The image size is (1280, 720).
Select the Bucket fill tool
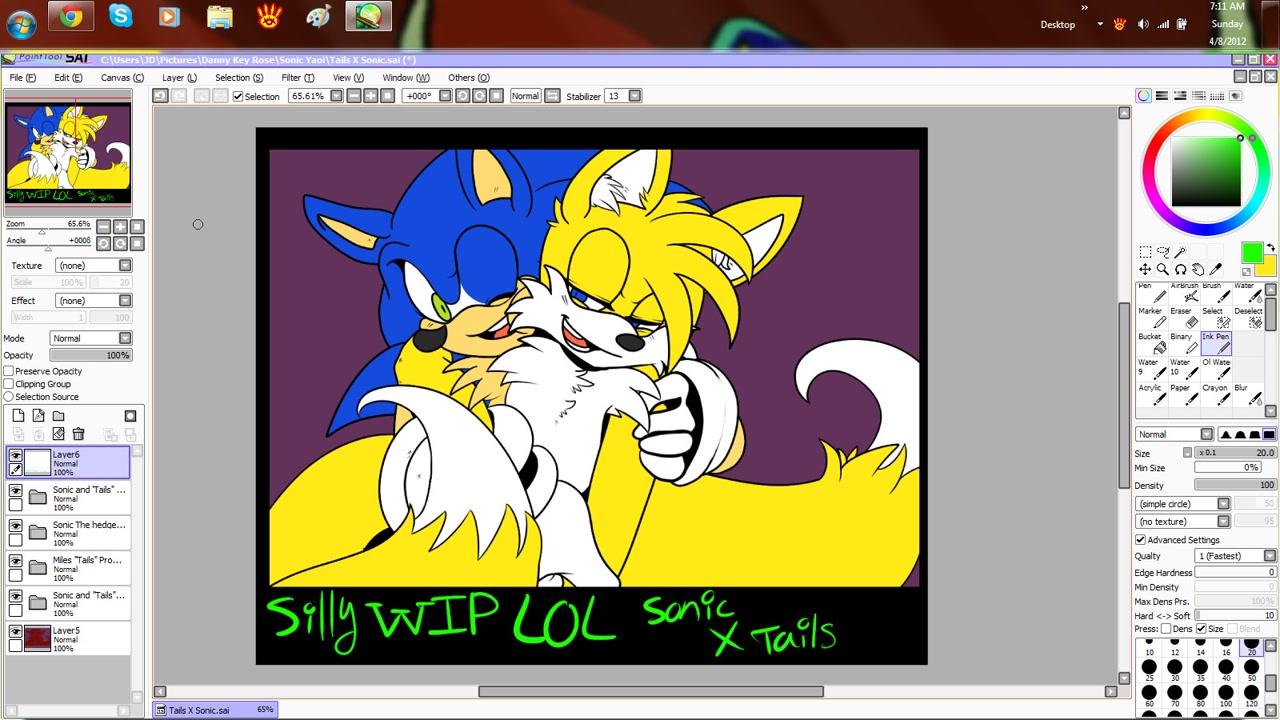(x=1152, y=343)
